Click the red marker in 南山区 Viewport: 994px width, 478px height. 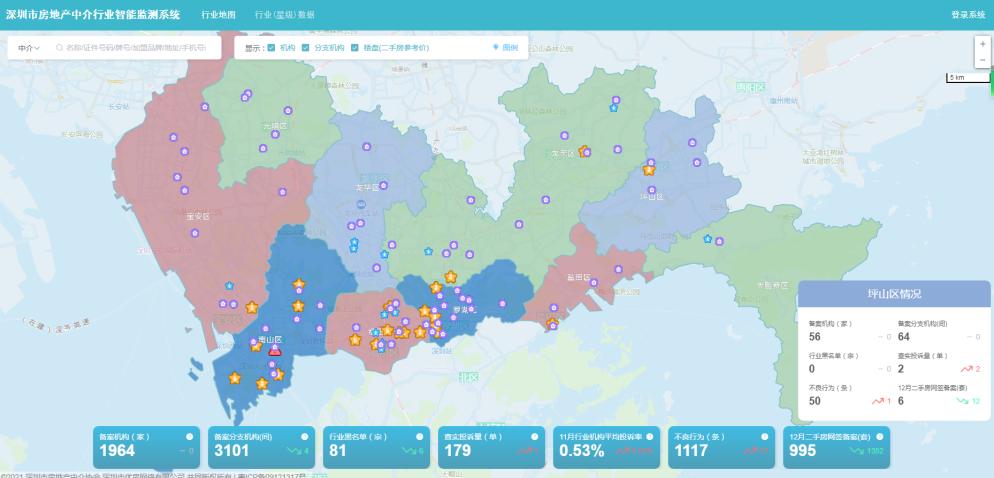coord(275,350)
